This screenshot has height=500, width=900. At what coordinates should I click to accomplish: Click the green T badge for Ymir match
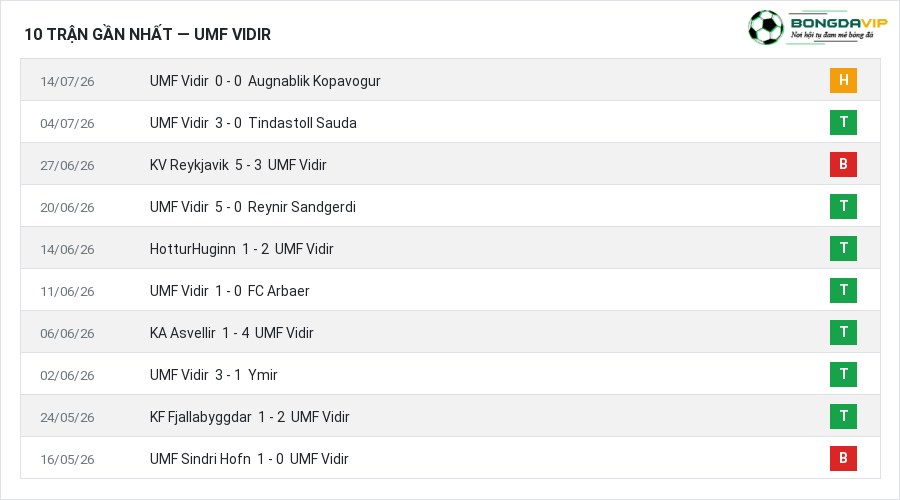(843, 374)
